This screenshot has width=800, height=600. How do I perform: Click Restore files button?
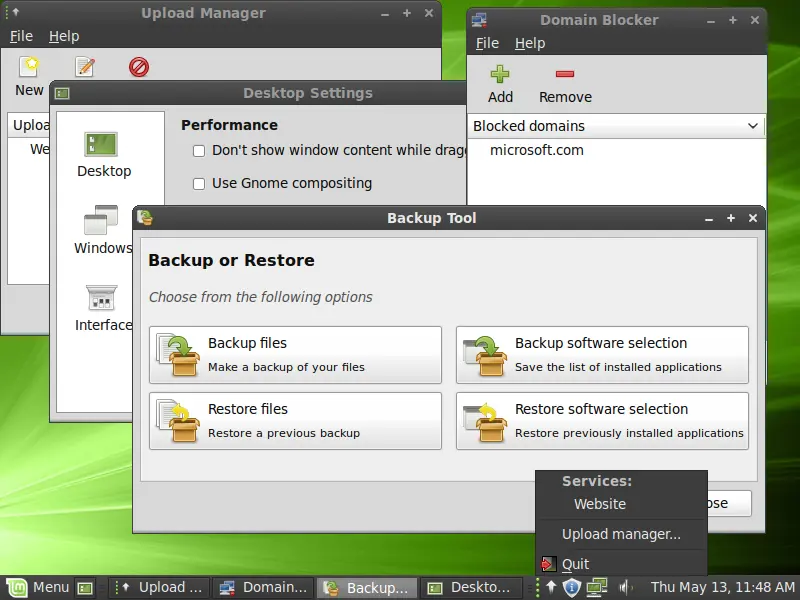coord(295,421)
